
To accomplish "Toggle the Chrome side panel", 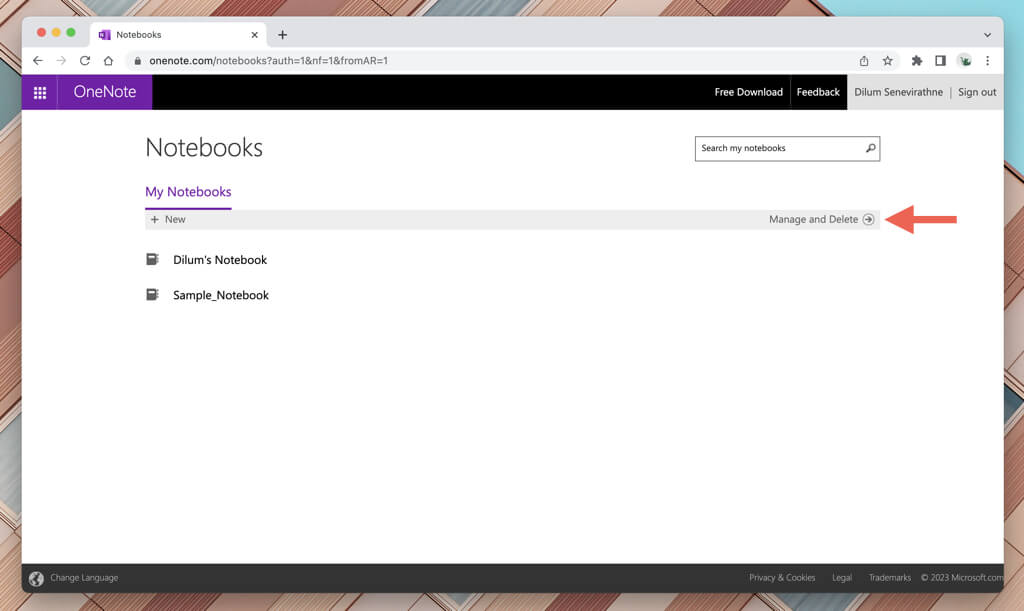I will (x=940, y=61).
